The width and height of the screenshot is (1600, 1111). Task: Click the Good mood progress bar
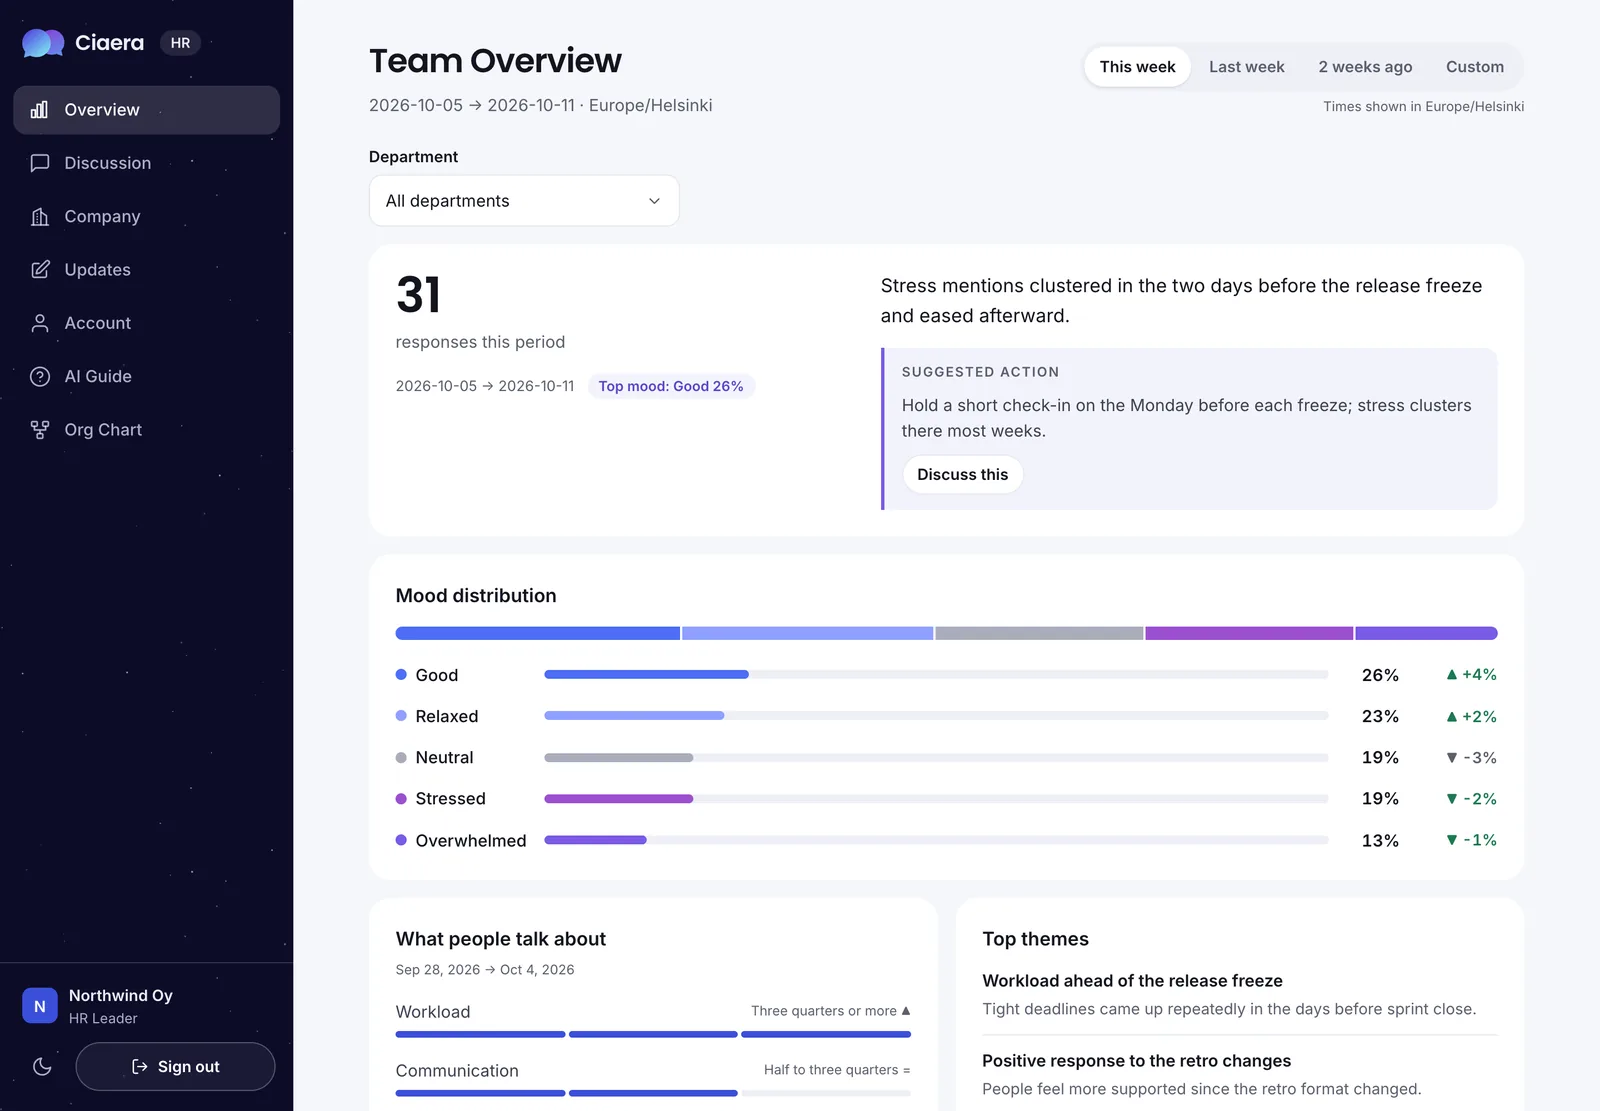tap(936, 675)
